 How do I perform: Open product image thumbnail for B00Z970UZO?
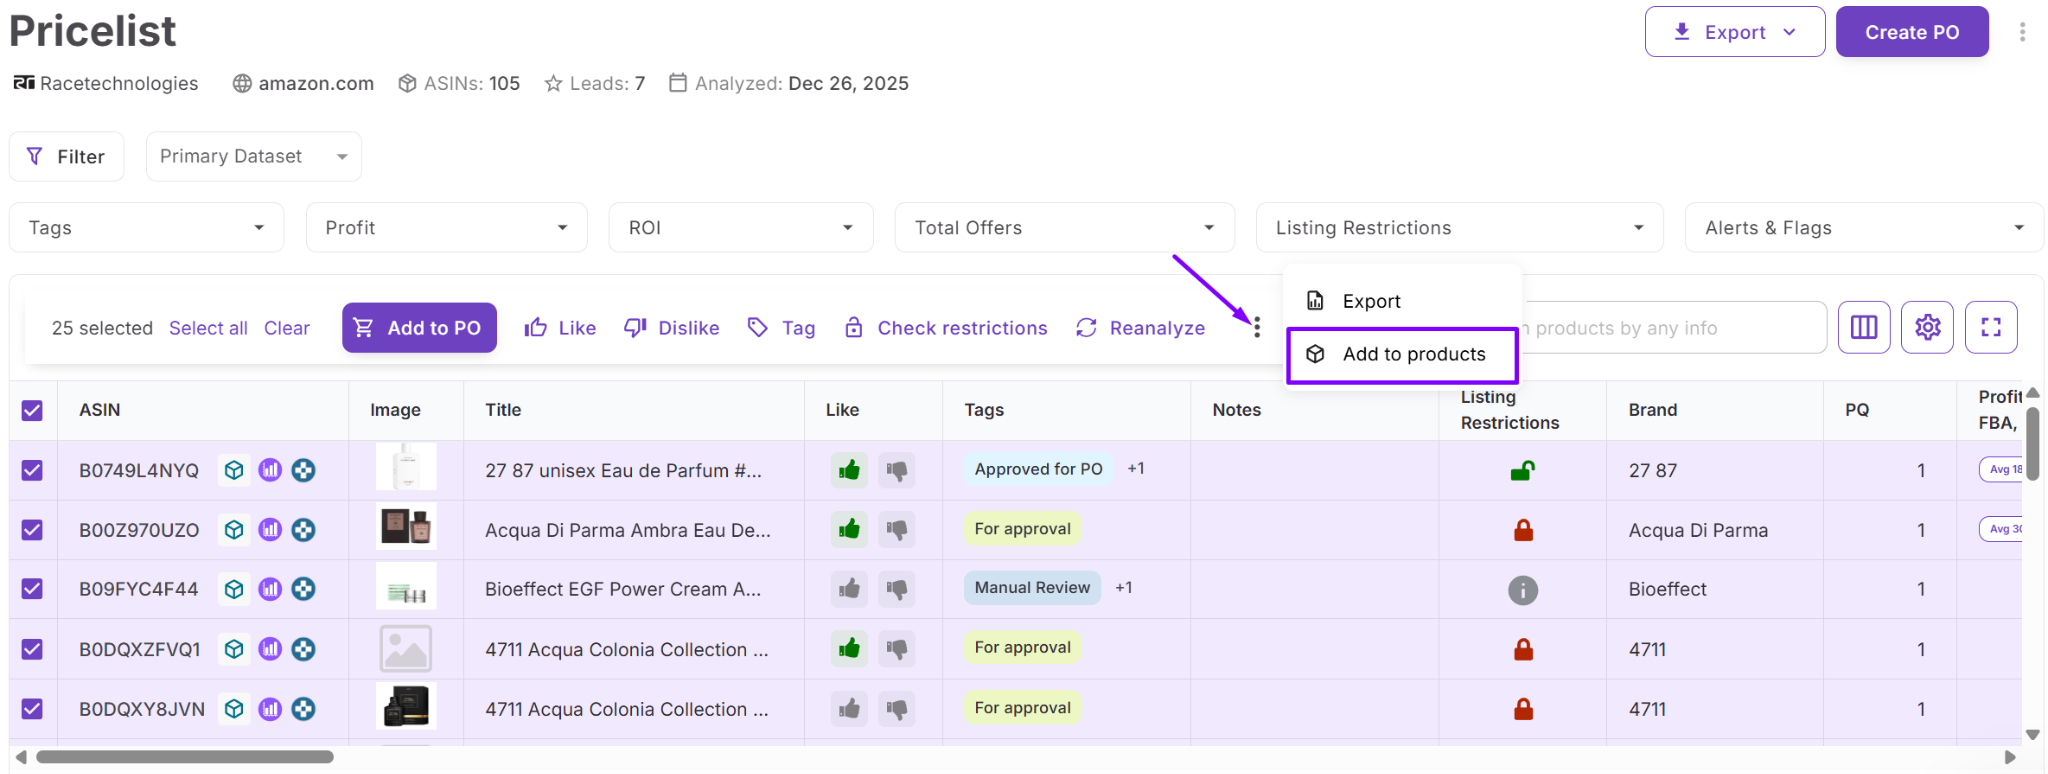[x=406, y=527]
